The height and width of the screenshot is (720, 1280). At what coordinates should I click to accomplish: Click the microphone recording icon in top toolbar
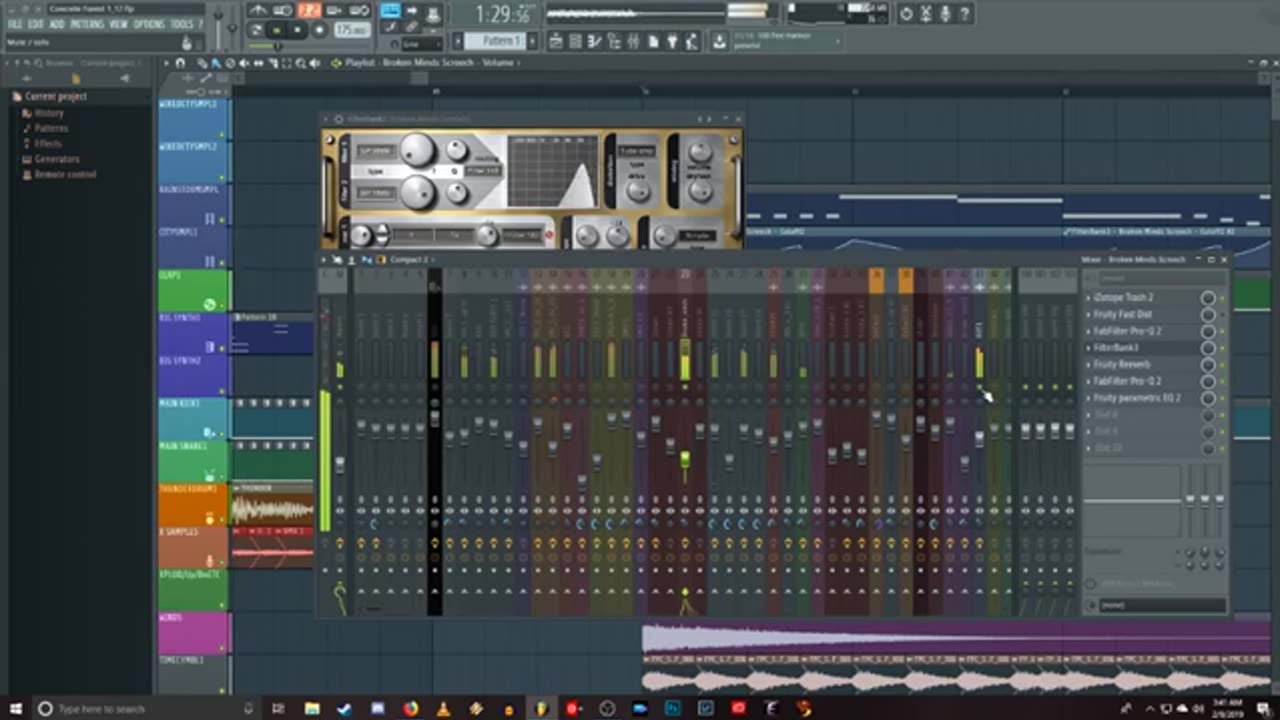945,13
